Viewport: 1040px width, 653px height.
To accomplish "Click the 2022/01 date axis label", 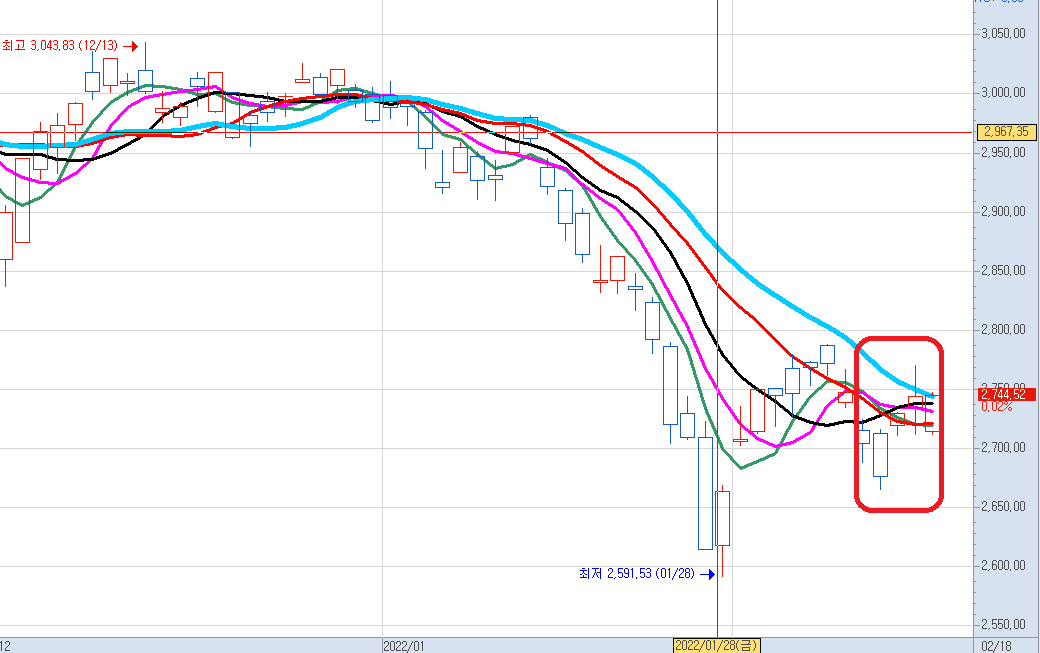I will (403, 646).
